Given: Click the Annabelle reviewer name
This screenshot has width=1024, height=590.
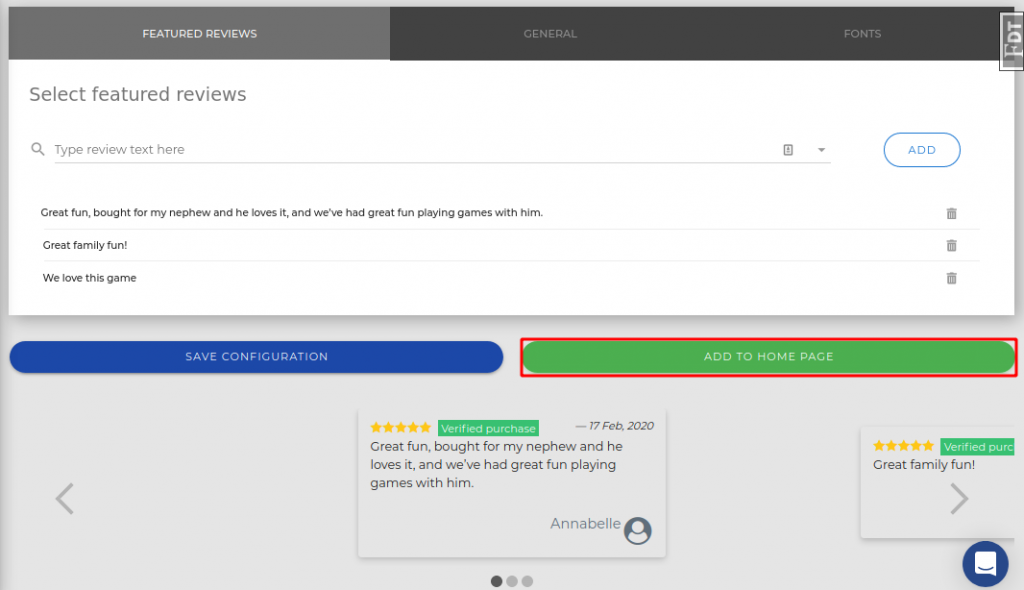Looking at the screenshot, I should [585, 523].
